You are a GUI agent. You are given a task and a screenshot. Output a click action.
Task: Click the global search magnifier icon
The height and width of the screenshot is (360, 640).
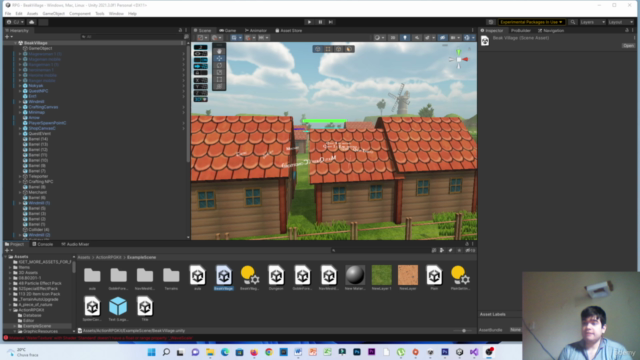point(573,22)
